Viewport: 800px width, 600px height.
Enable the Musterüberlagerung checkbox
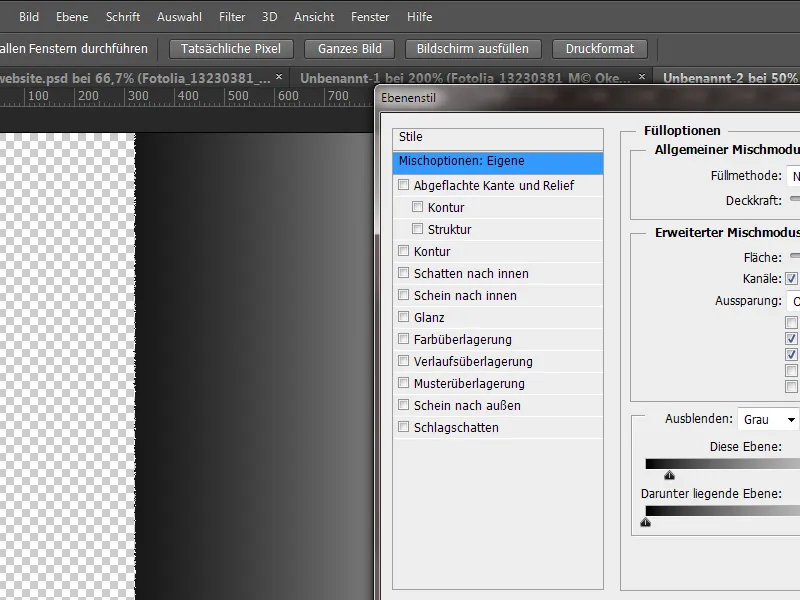(x=404, y=382)
